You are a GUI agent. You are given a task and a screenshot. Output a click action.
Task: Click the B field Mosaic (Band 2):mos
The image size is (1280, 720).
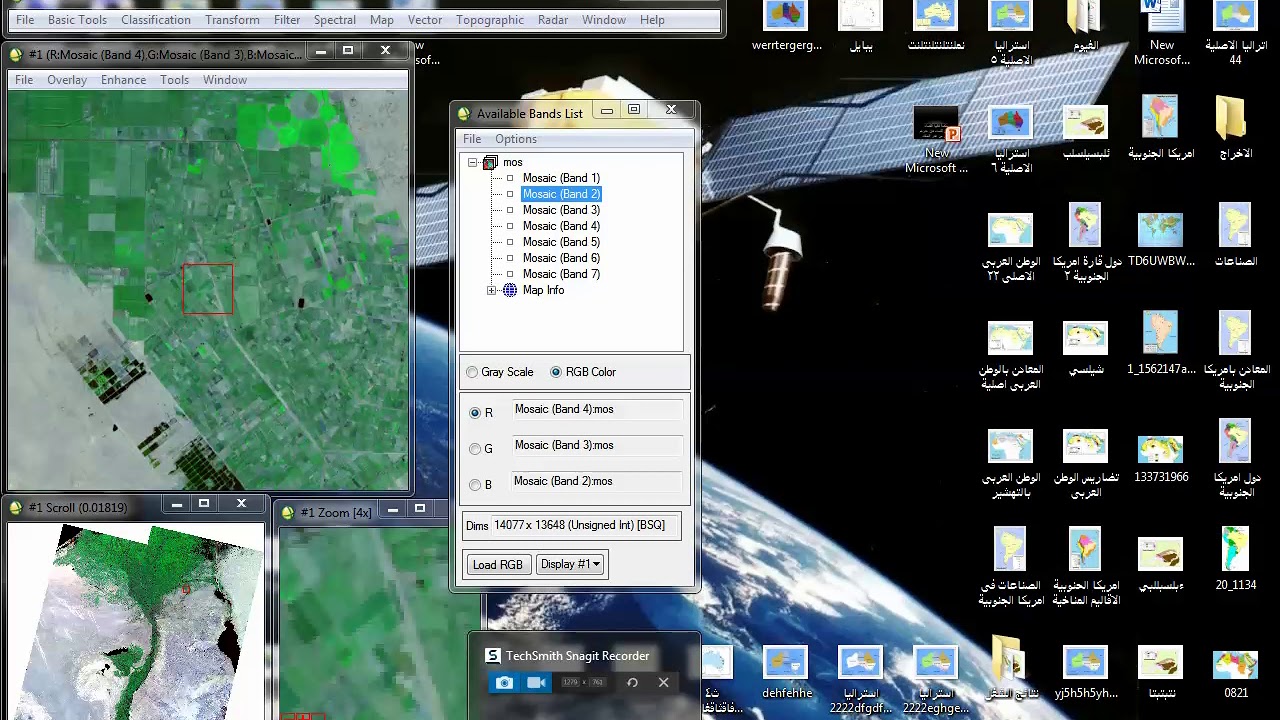tap(597, 481)
